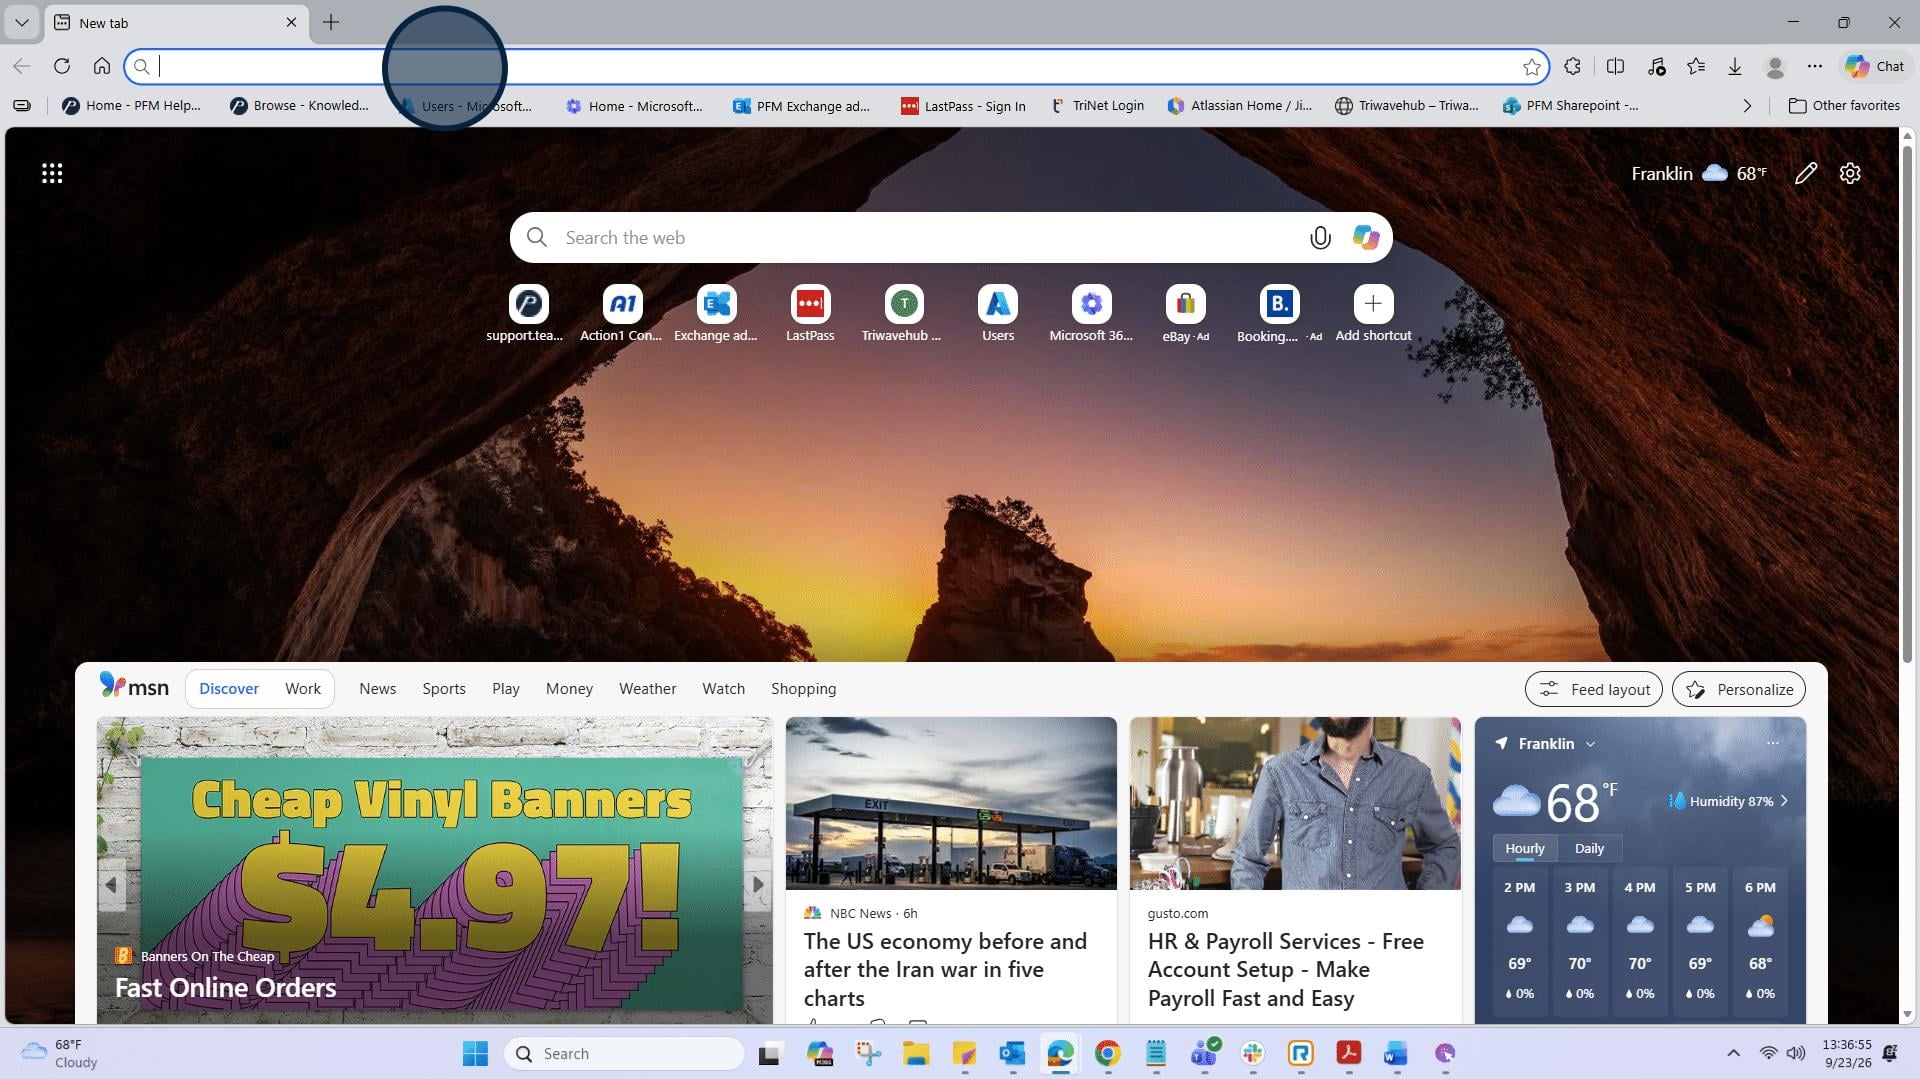
Task: Open the Feed layout button
Action: click(1594, 689)
